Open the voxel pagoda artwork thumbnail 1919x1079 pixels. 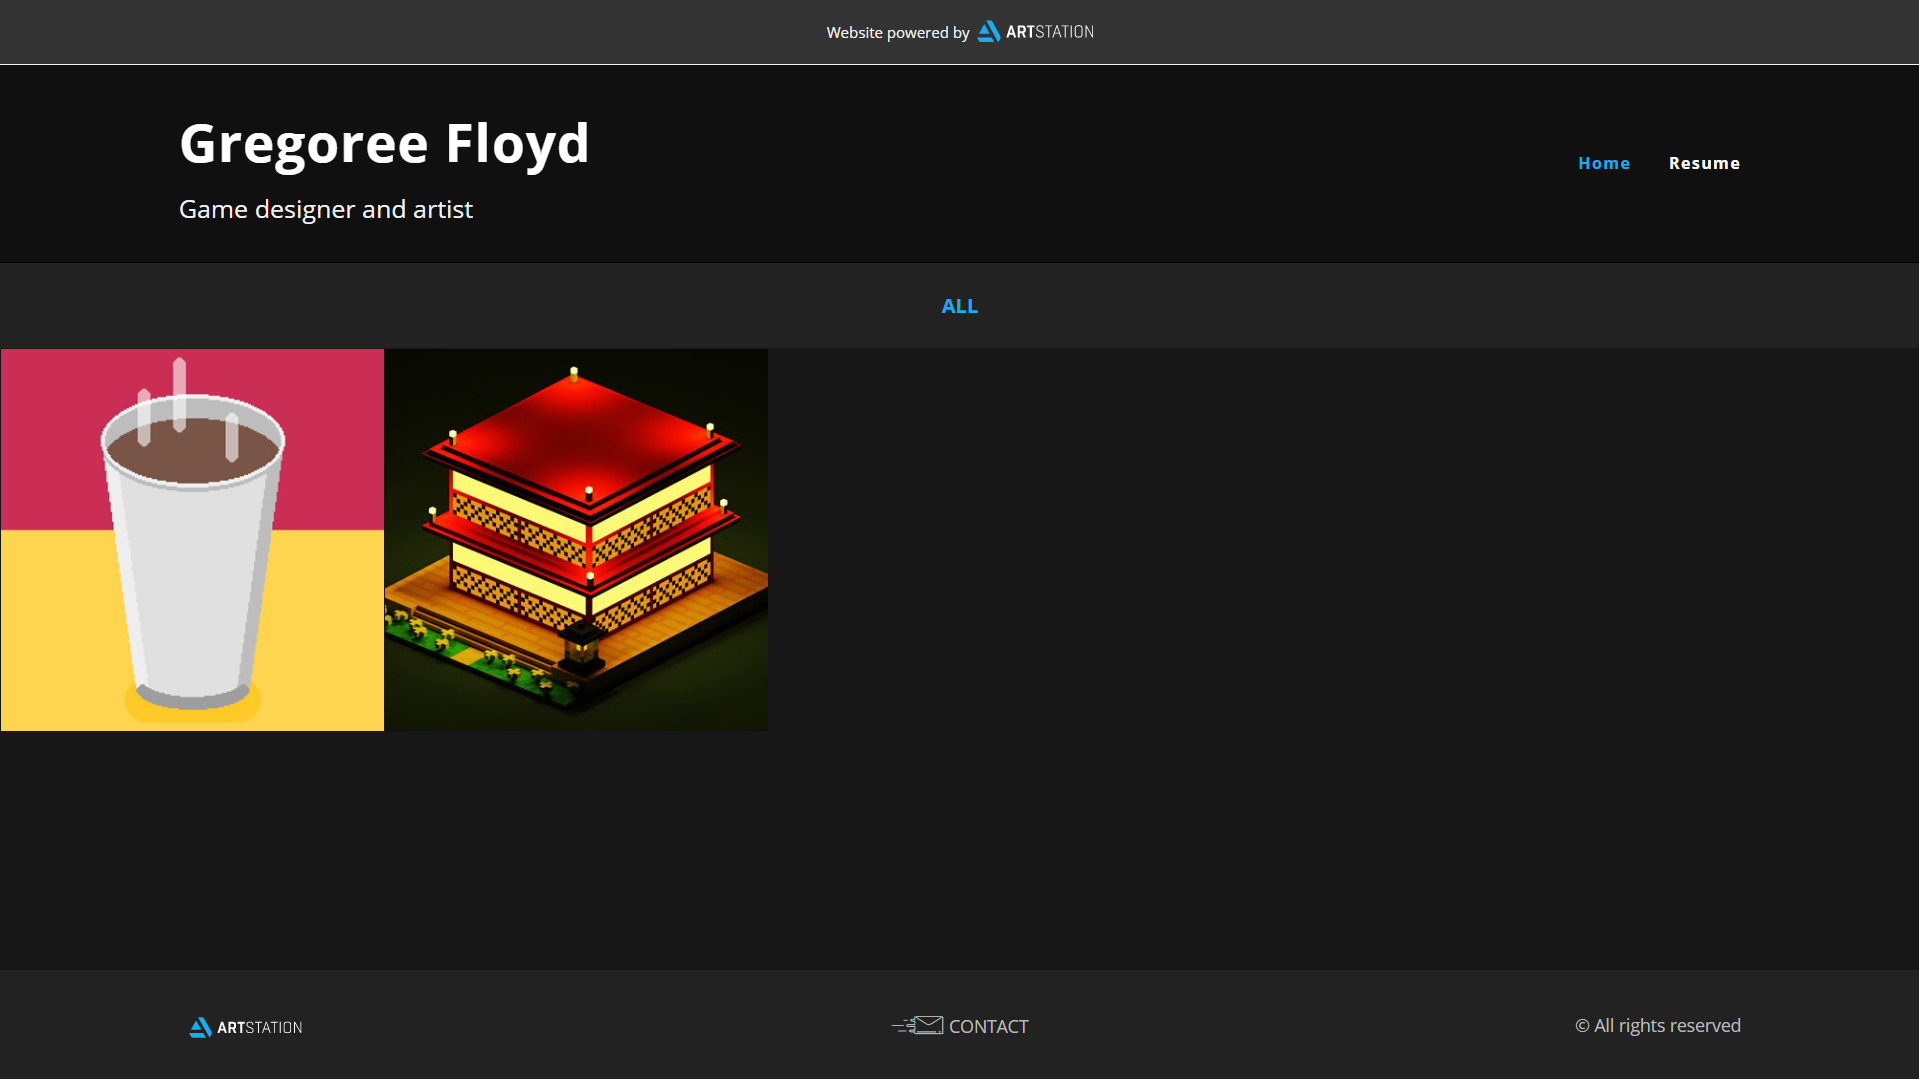(576, 540)
